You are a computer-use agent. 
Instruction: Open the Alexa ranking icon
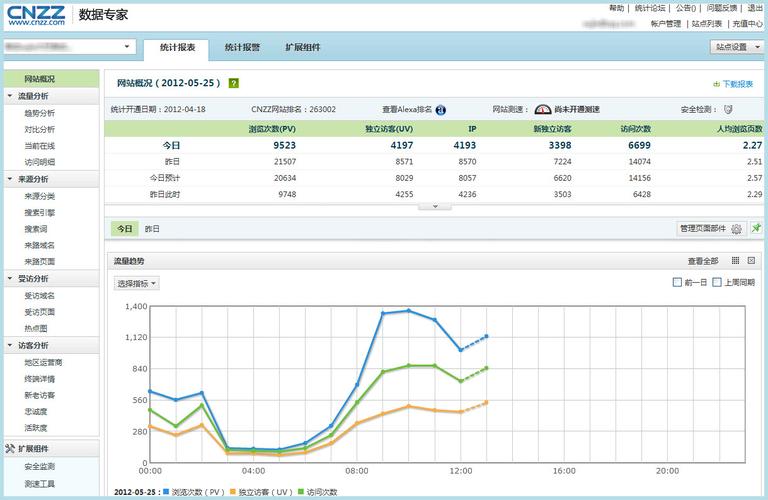[x=440, y=110]
